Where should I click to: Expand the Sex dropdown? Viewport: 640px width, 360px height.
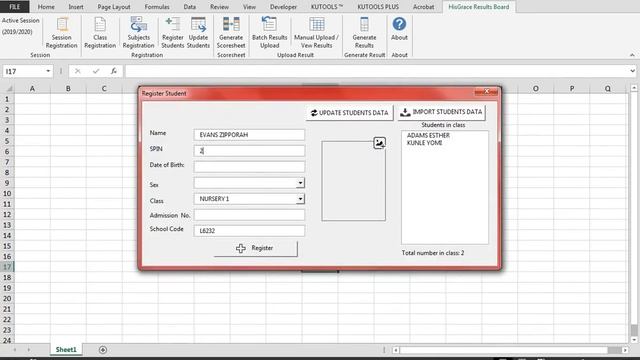(x=300, y=183)
